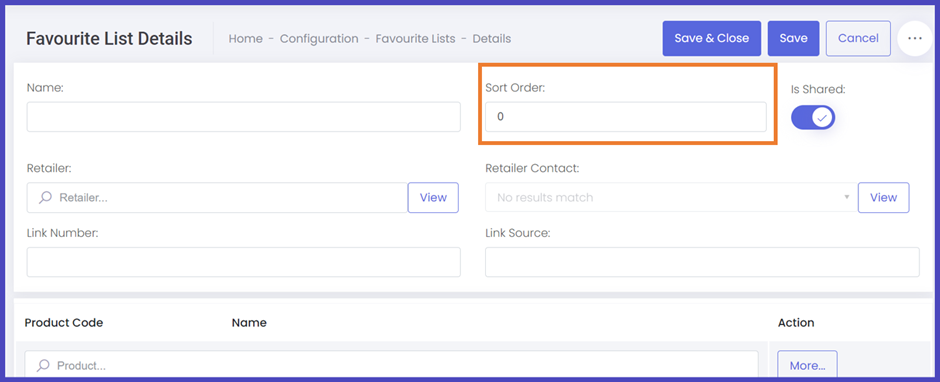Screen dimensions: 940x382
Task: Focus the Name text field
Action: click(x=243, y=117)
